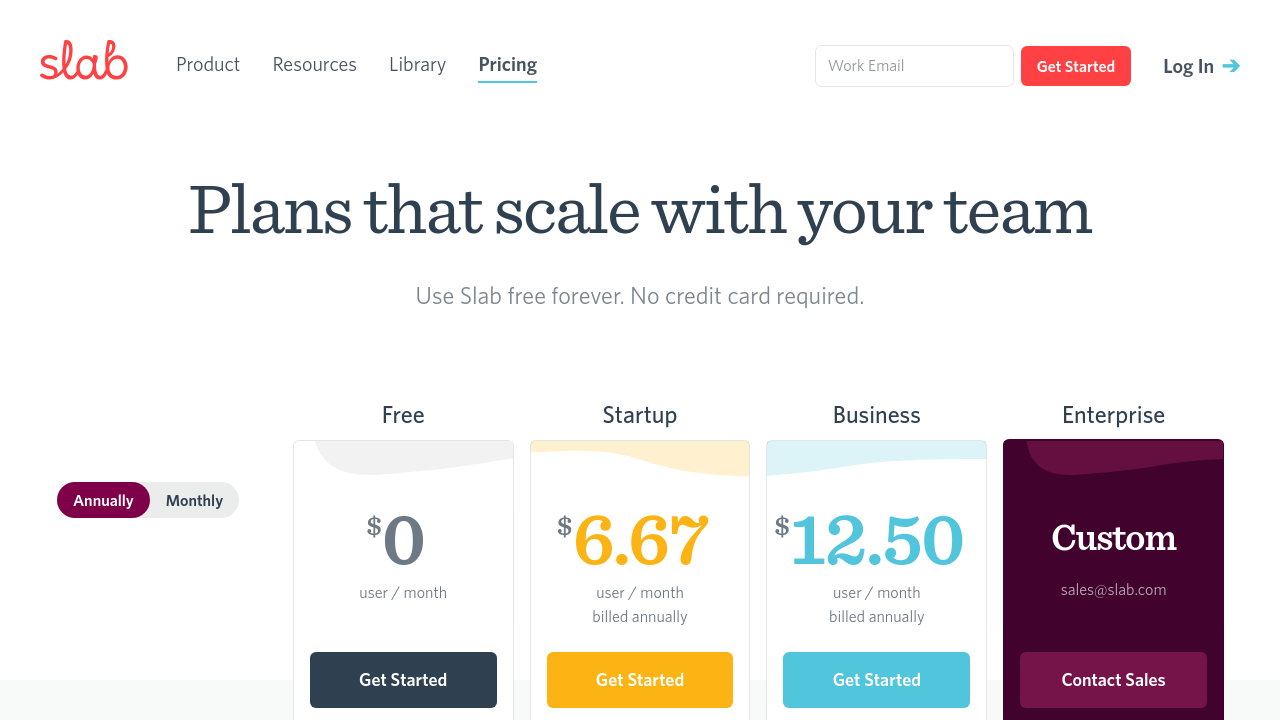Open the sales@slab.com email link
The image size is (1280, 720).
coord(1113,590)
